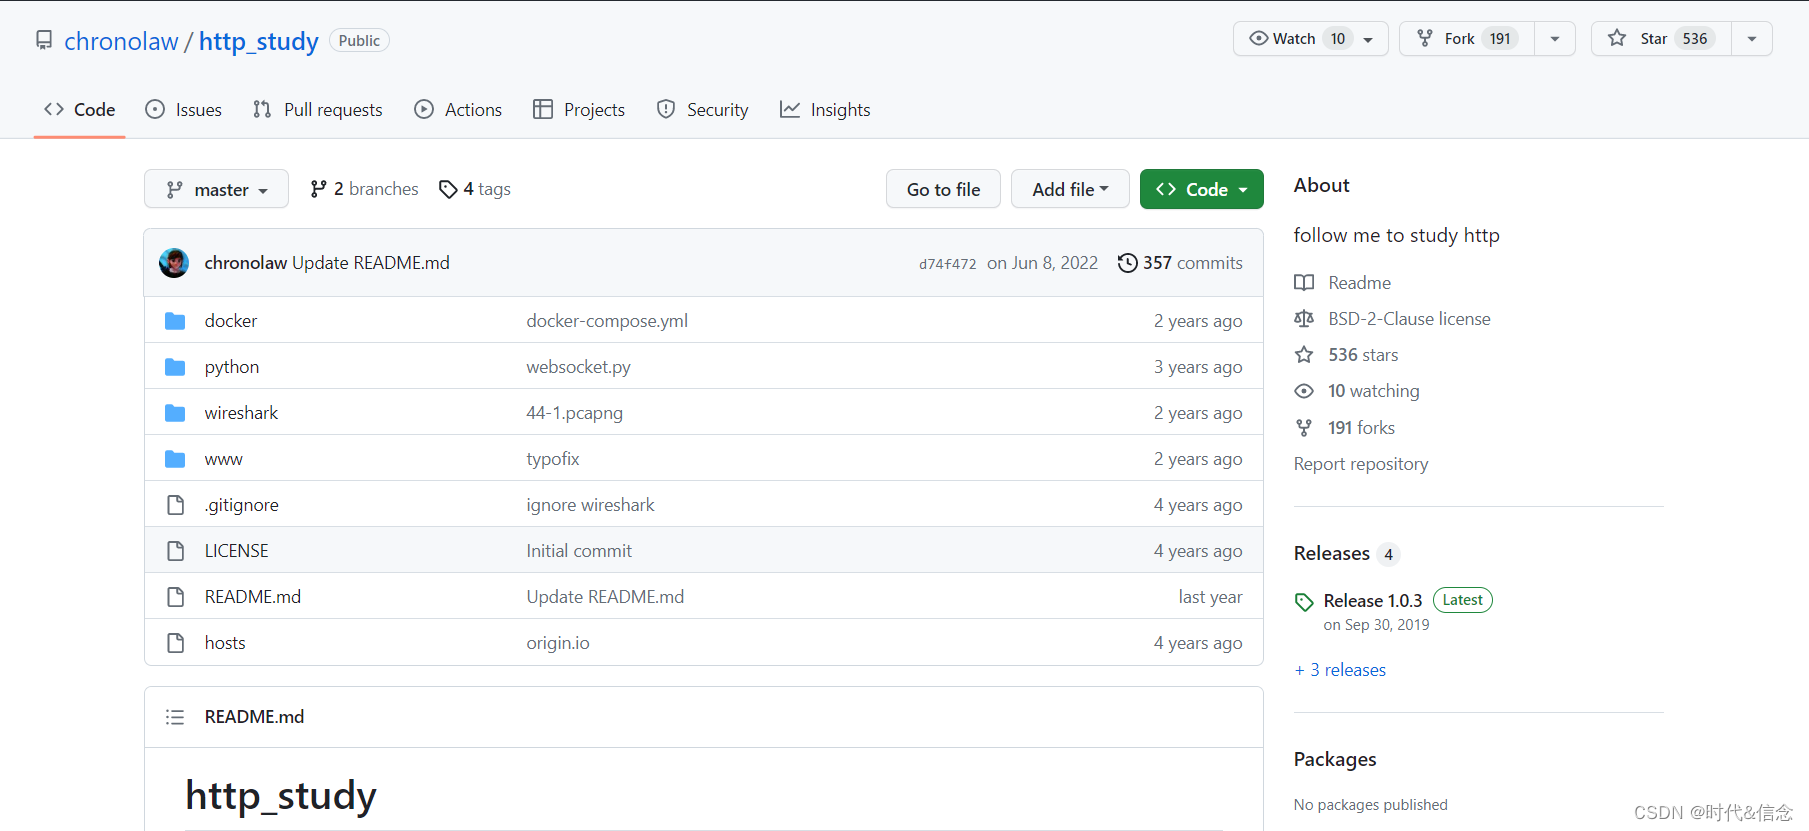
Task: Open the origin.io commit message
Action: (558, 643)
